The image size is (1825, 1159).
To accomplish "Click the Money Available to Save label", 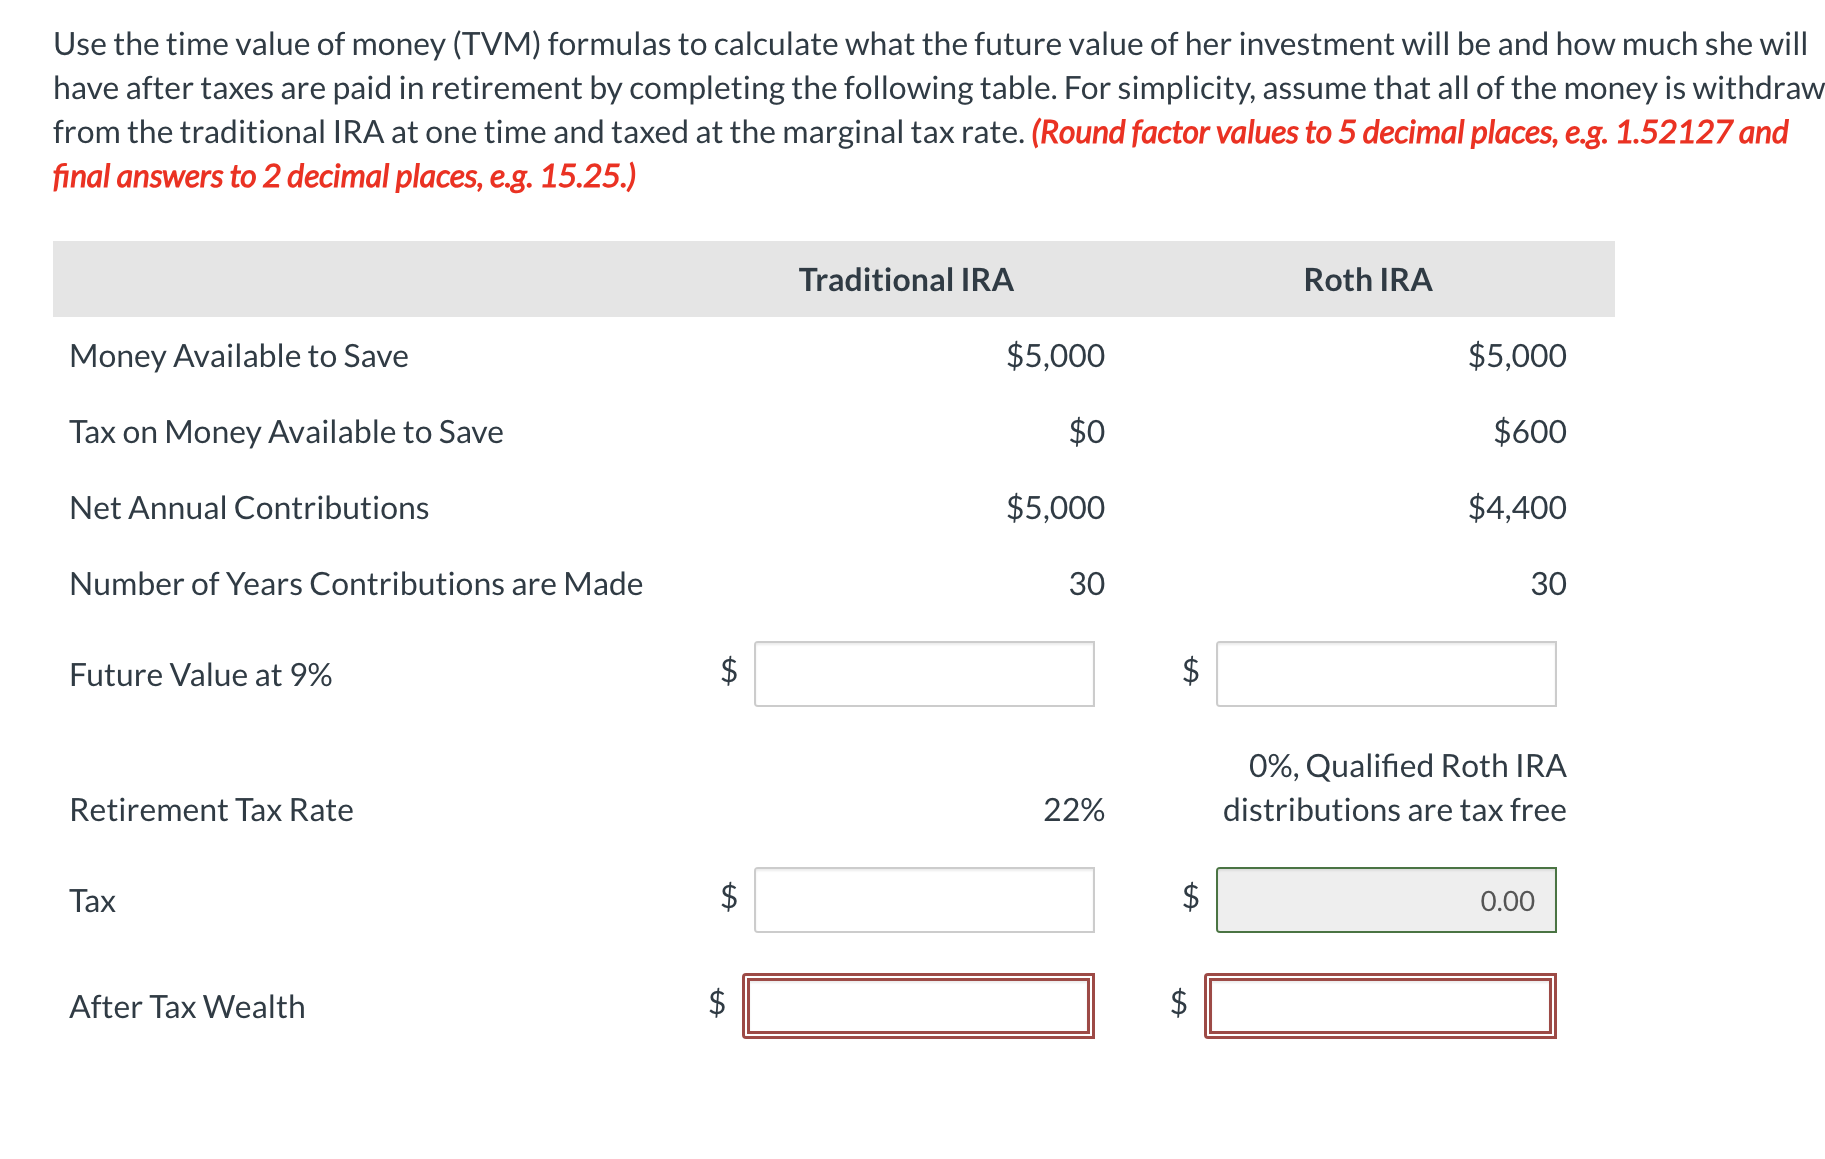I will point(239,356).
